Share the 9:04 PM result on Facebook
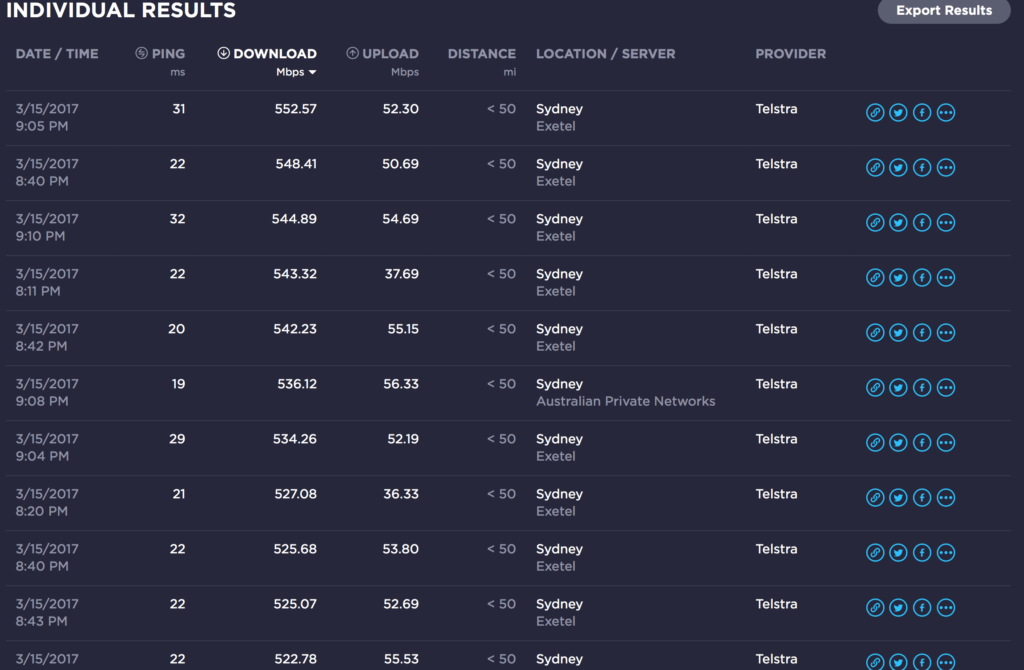Viewport: 1024px width, 670px height. [x=922, y=442]
